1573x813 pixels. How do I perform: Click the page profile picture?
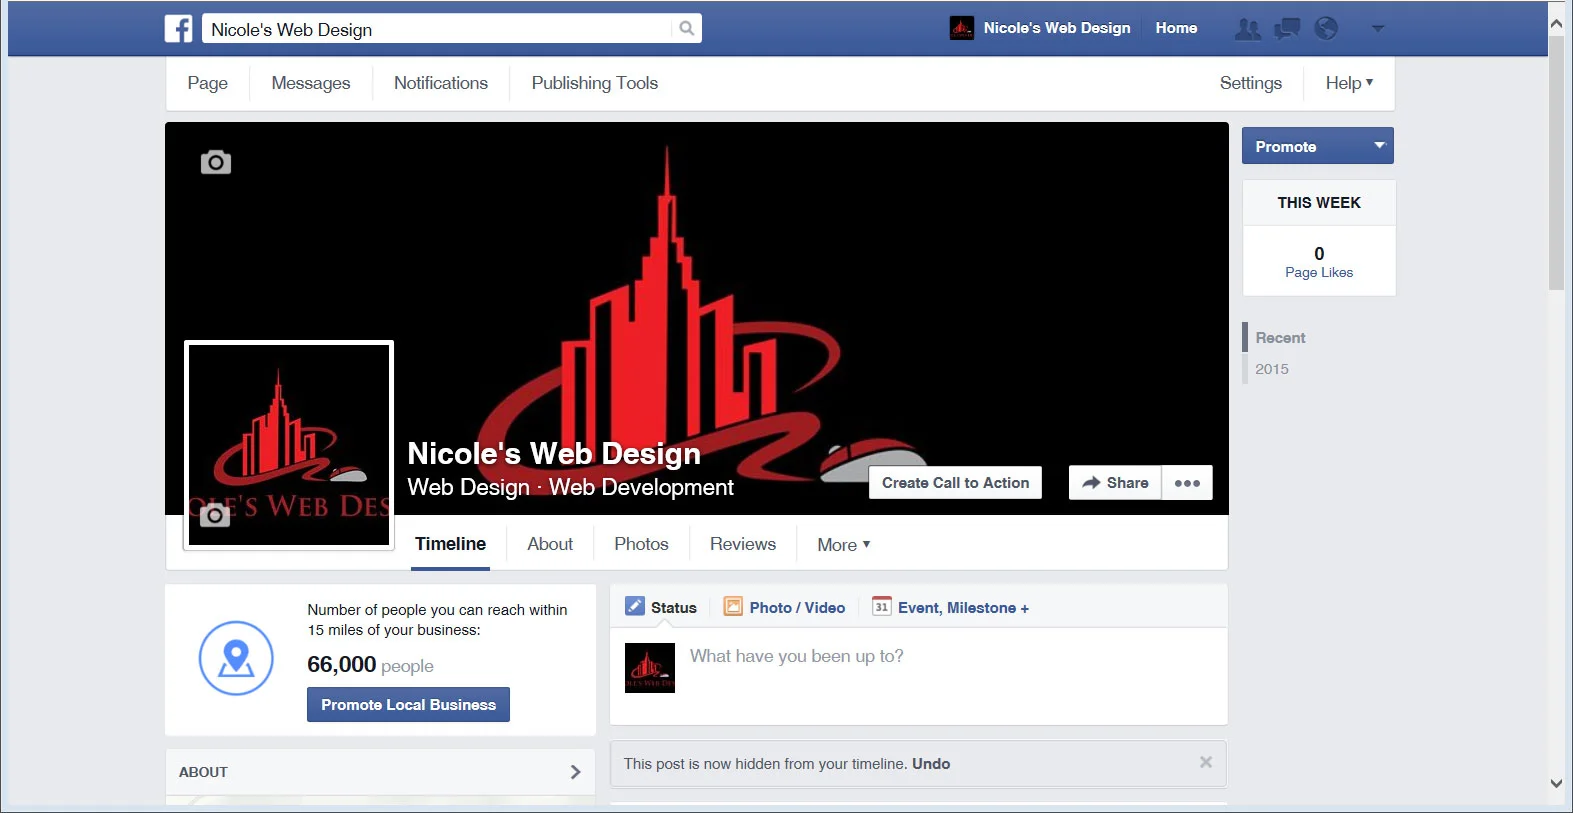(x=289, y=445)
